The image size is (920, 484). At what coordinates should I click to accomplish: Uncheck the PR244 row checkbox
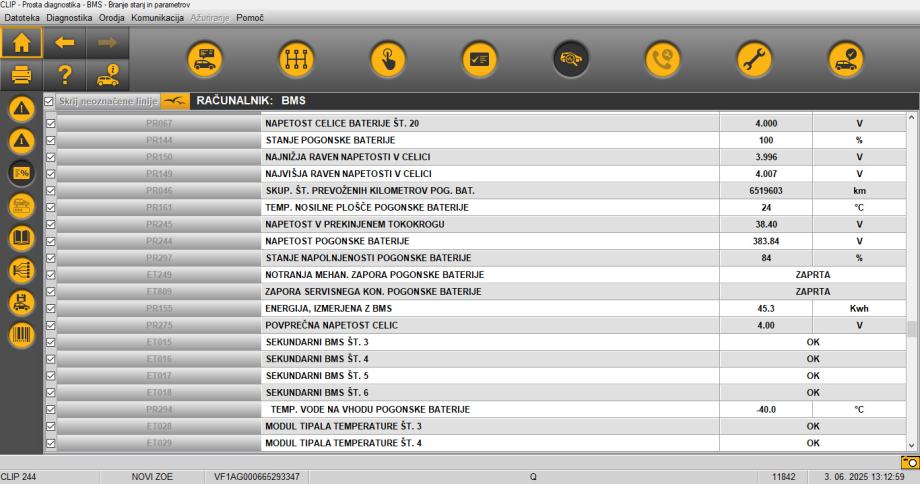click(50, 241)
